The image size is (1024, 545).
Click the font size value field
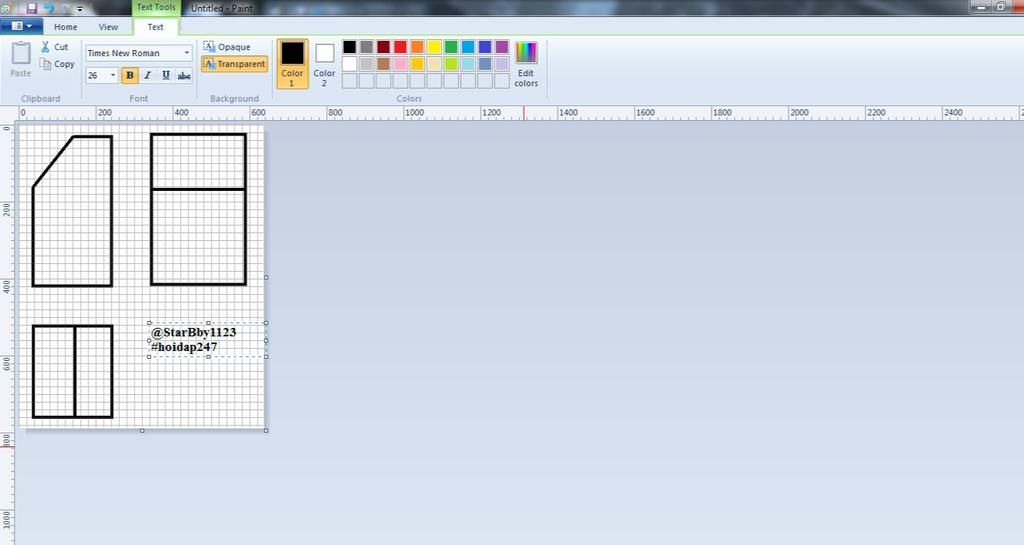(x=97, y=76)
